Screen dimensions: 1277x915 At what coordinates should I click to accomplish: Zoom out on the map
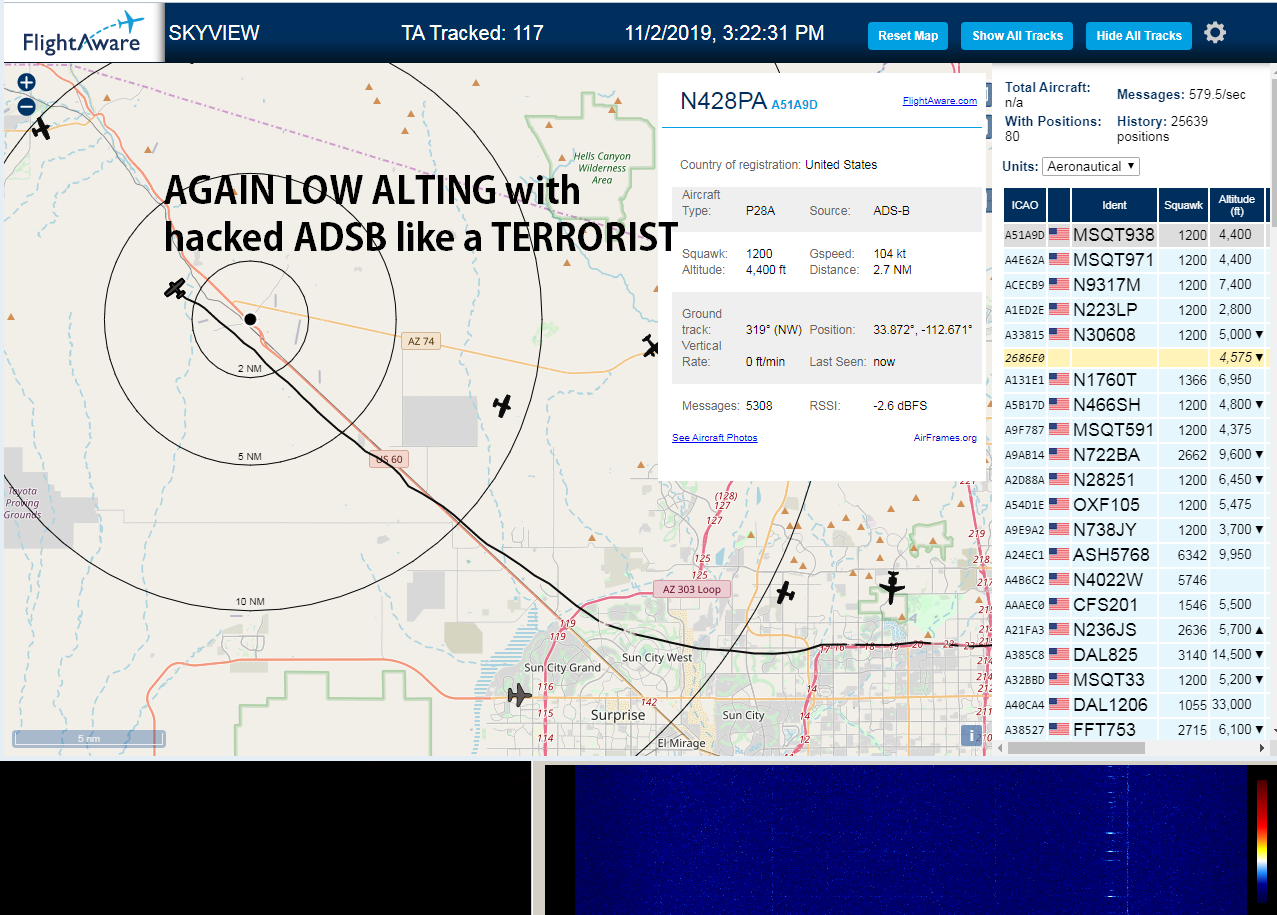[27, 107]
